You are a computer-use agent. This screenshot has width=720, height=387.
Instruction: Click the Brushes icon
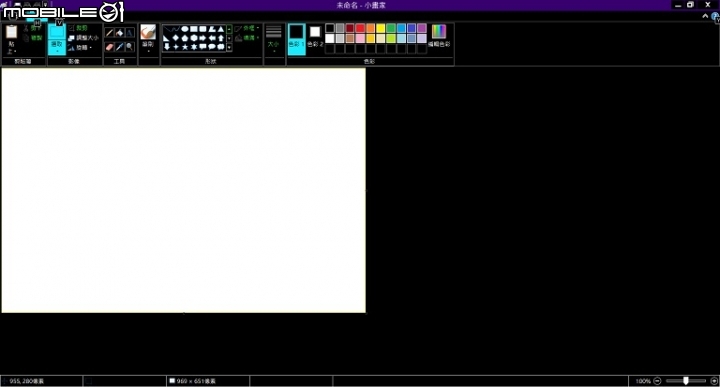pyautogui.click(x=148, y=32)
